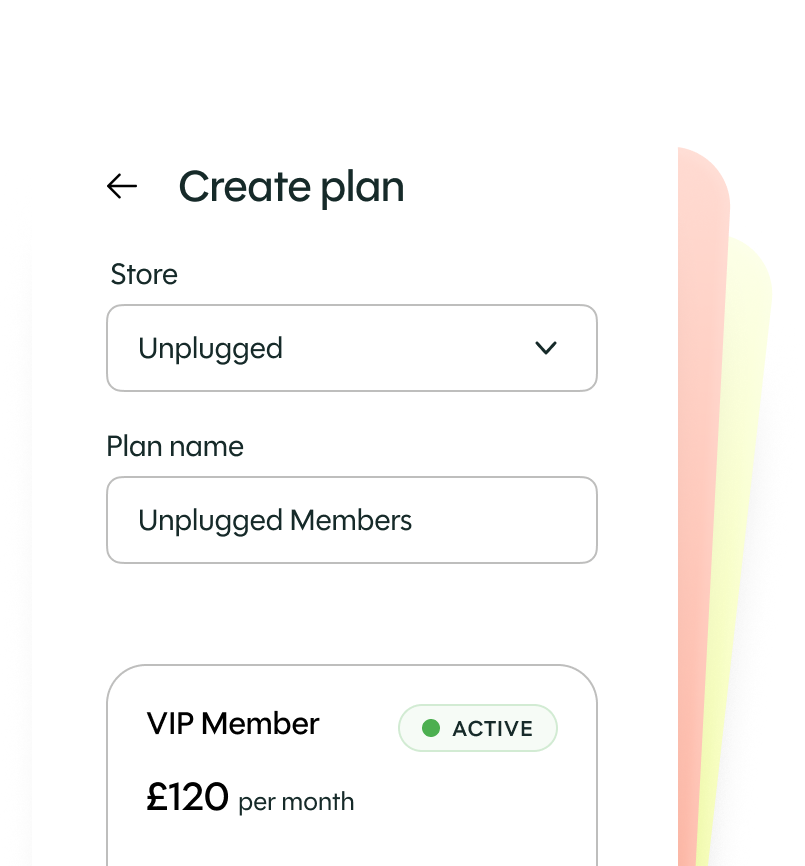The width and height of the screenshot is (805, 866).
Task: Select the VIP Member card title
Action: pos(233,723)
